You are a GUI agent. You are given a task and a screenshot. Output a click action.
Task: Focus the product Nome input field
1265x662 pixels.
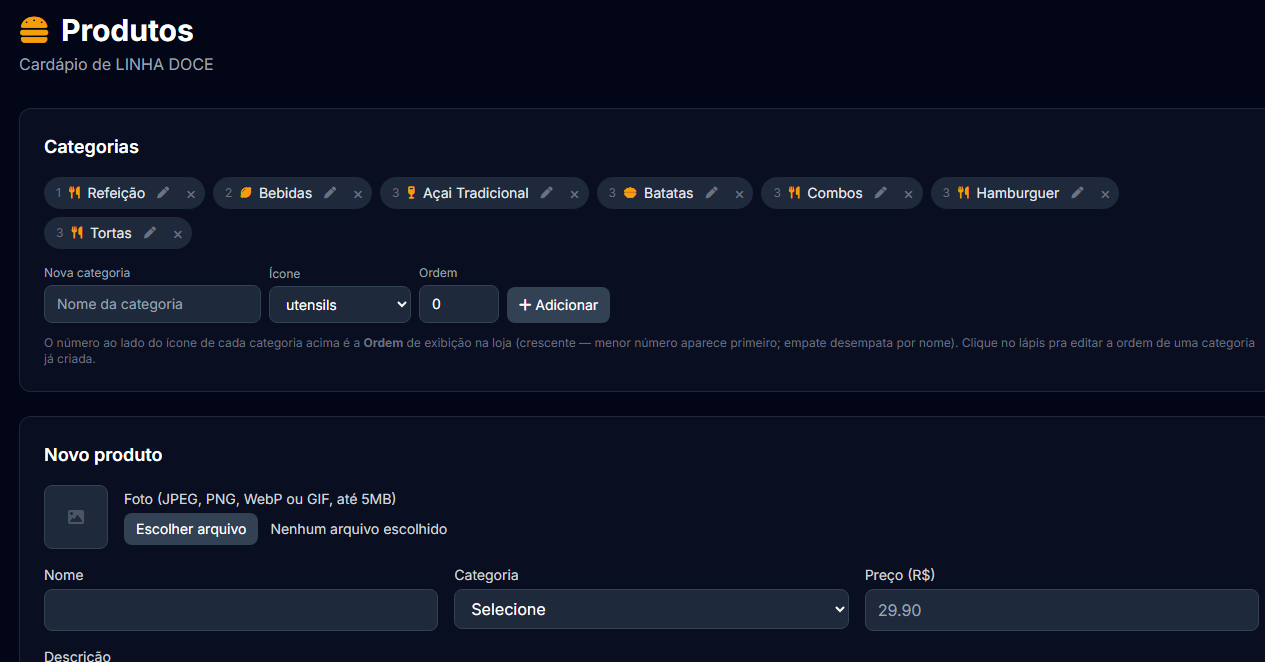point(241,610)
